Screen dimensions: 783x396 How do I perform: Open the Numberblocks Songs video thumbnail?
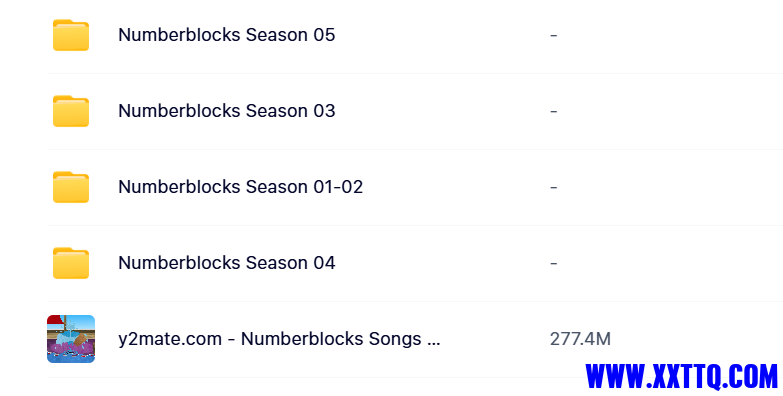point(71,339)
